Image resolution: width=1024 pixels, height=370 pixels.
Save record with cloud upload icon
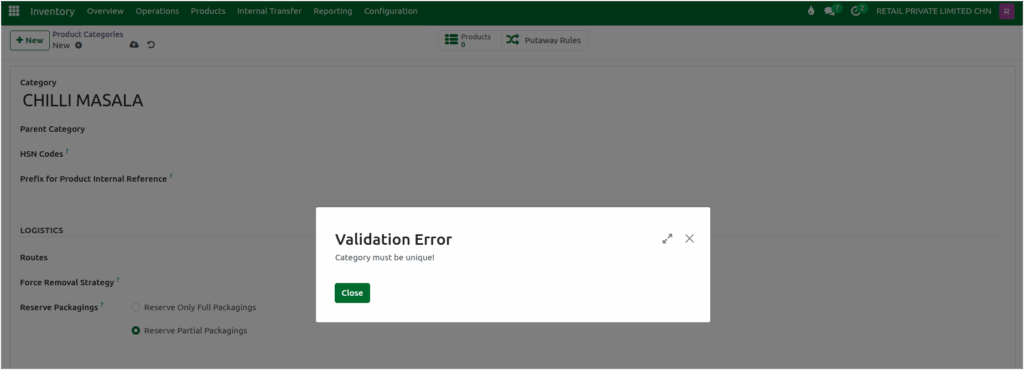[134, 45]
